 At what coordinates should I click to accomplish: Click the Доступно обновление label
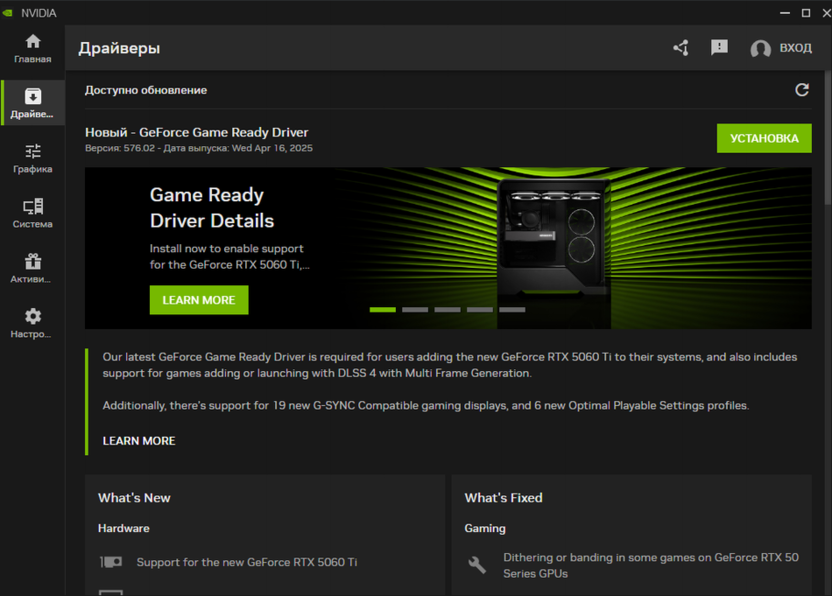[x=146, y=90]
